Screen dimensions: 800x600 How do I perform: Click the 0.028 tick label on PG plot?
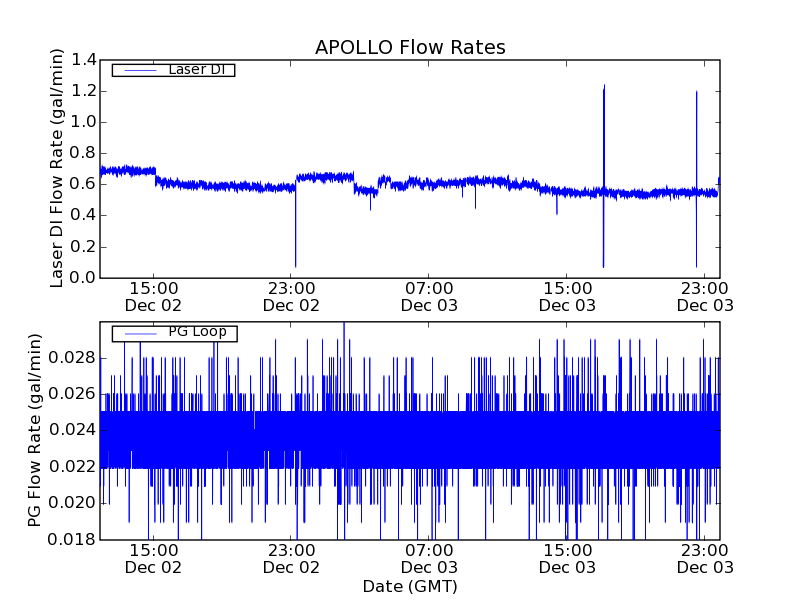[72, 358]
